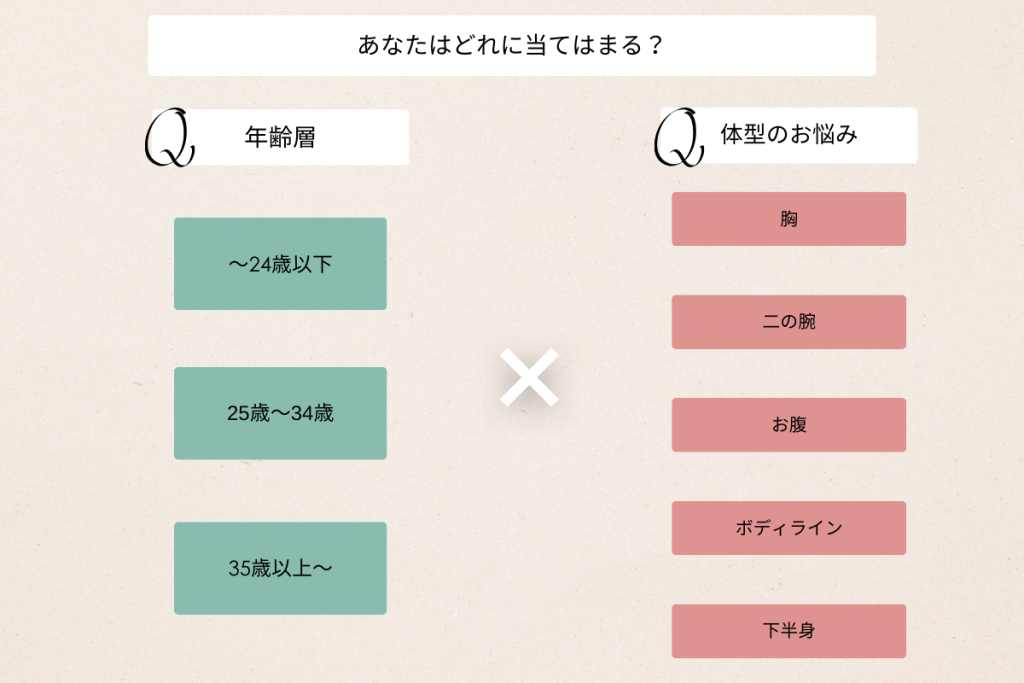Viewport: 1024px width, 683px height.
Task: Click the Q icon beside 体型のお悩み
Action: tap(678, 138)
